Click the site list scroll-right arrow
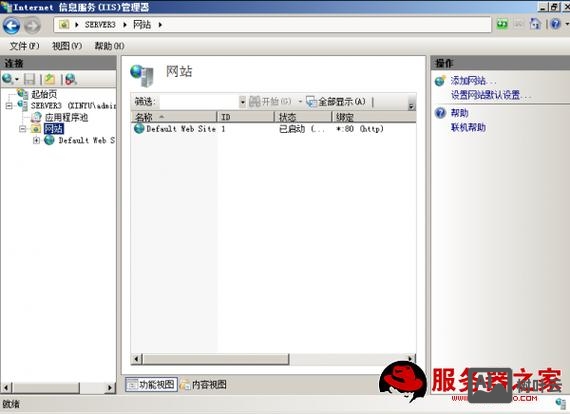 point(411,359)
